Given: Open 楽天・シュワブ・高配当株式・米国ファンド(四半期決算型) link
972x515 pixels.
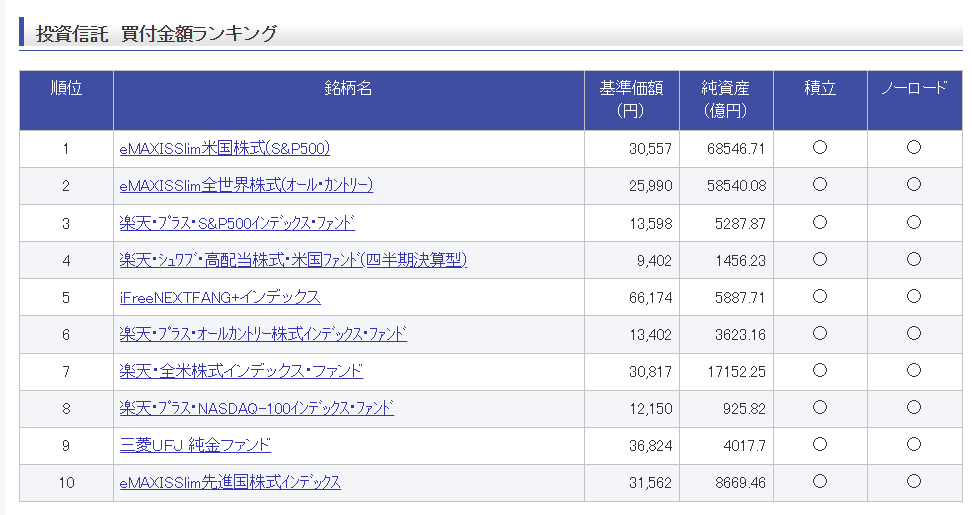Looking at the screenshot, I should (x=293, y=260).
